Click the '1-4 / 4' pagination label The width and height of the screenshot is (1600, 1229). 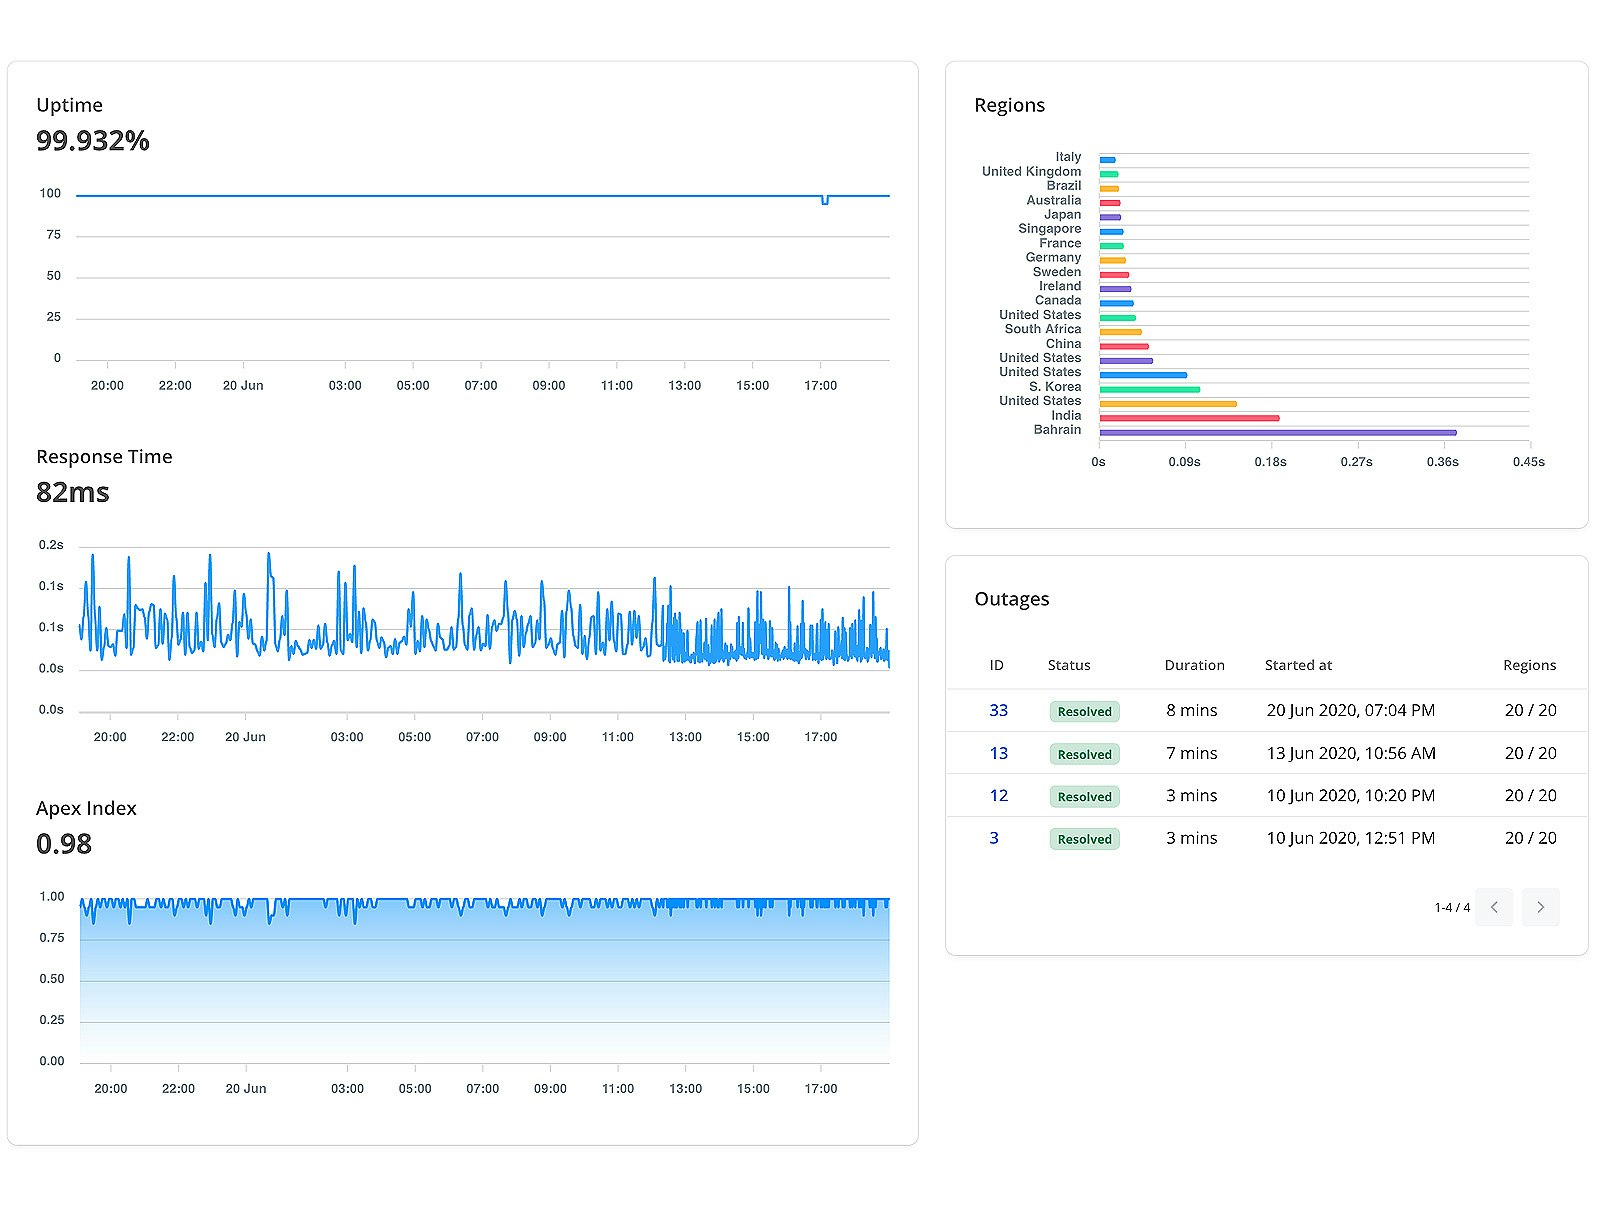(1452, 908)
